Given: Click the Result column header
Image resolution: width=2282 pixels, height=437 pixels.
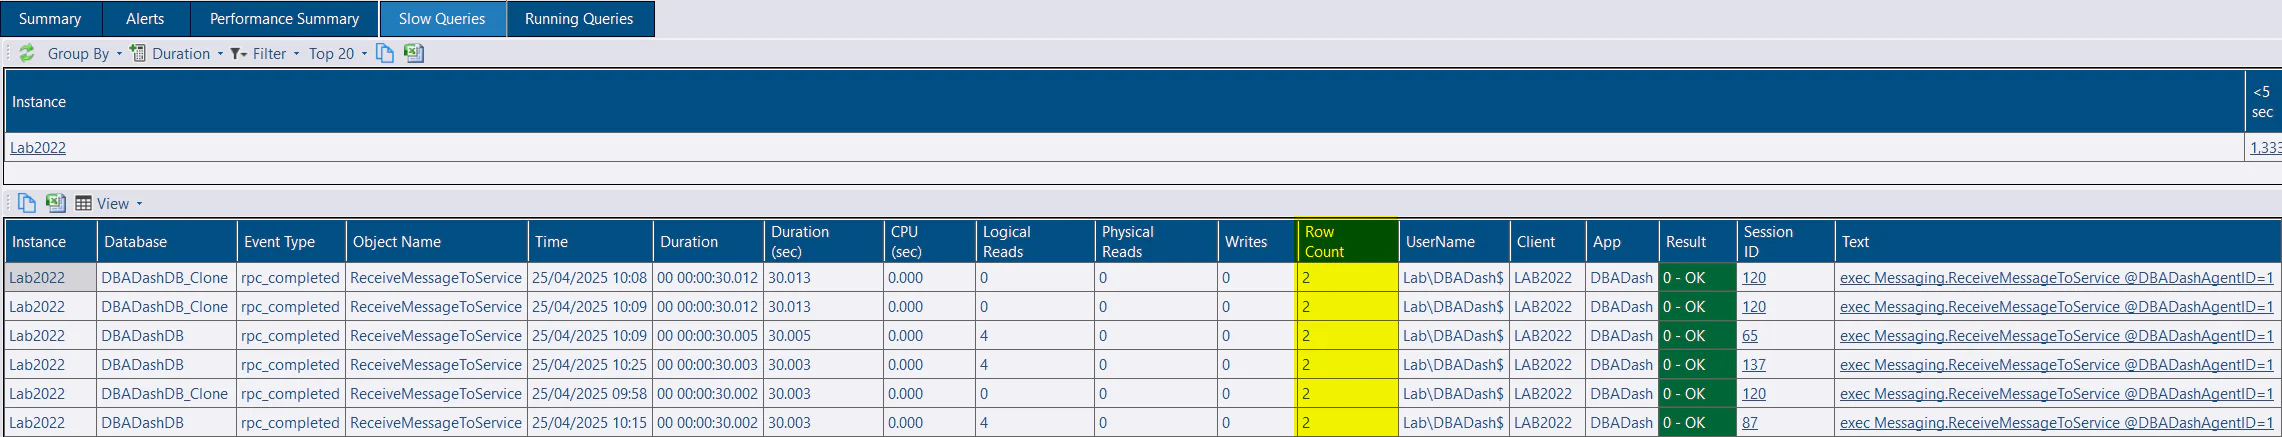Looking at the screenshot, I should [x=1697, y=241].
